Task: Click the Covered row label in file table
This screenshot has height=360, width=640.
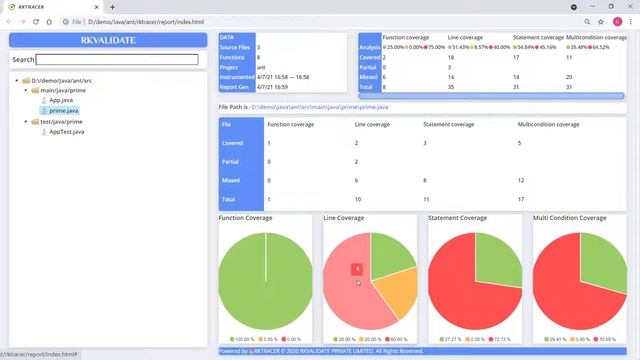Action: (232, 143)
